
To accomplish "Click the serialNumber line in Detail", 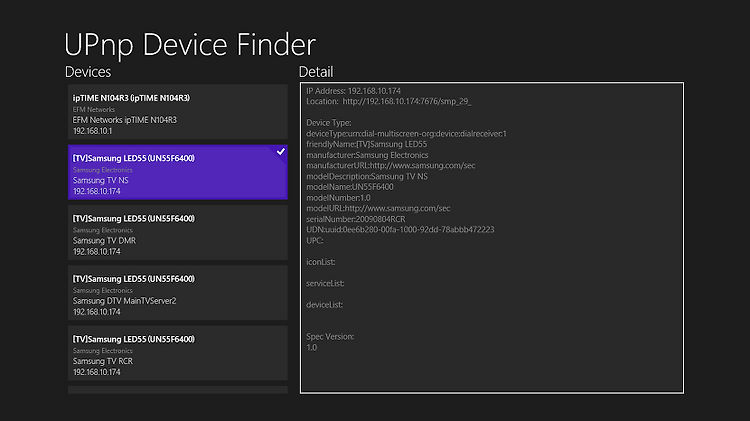I will [x=355, y=219].
